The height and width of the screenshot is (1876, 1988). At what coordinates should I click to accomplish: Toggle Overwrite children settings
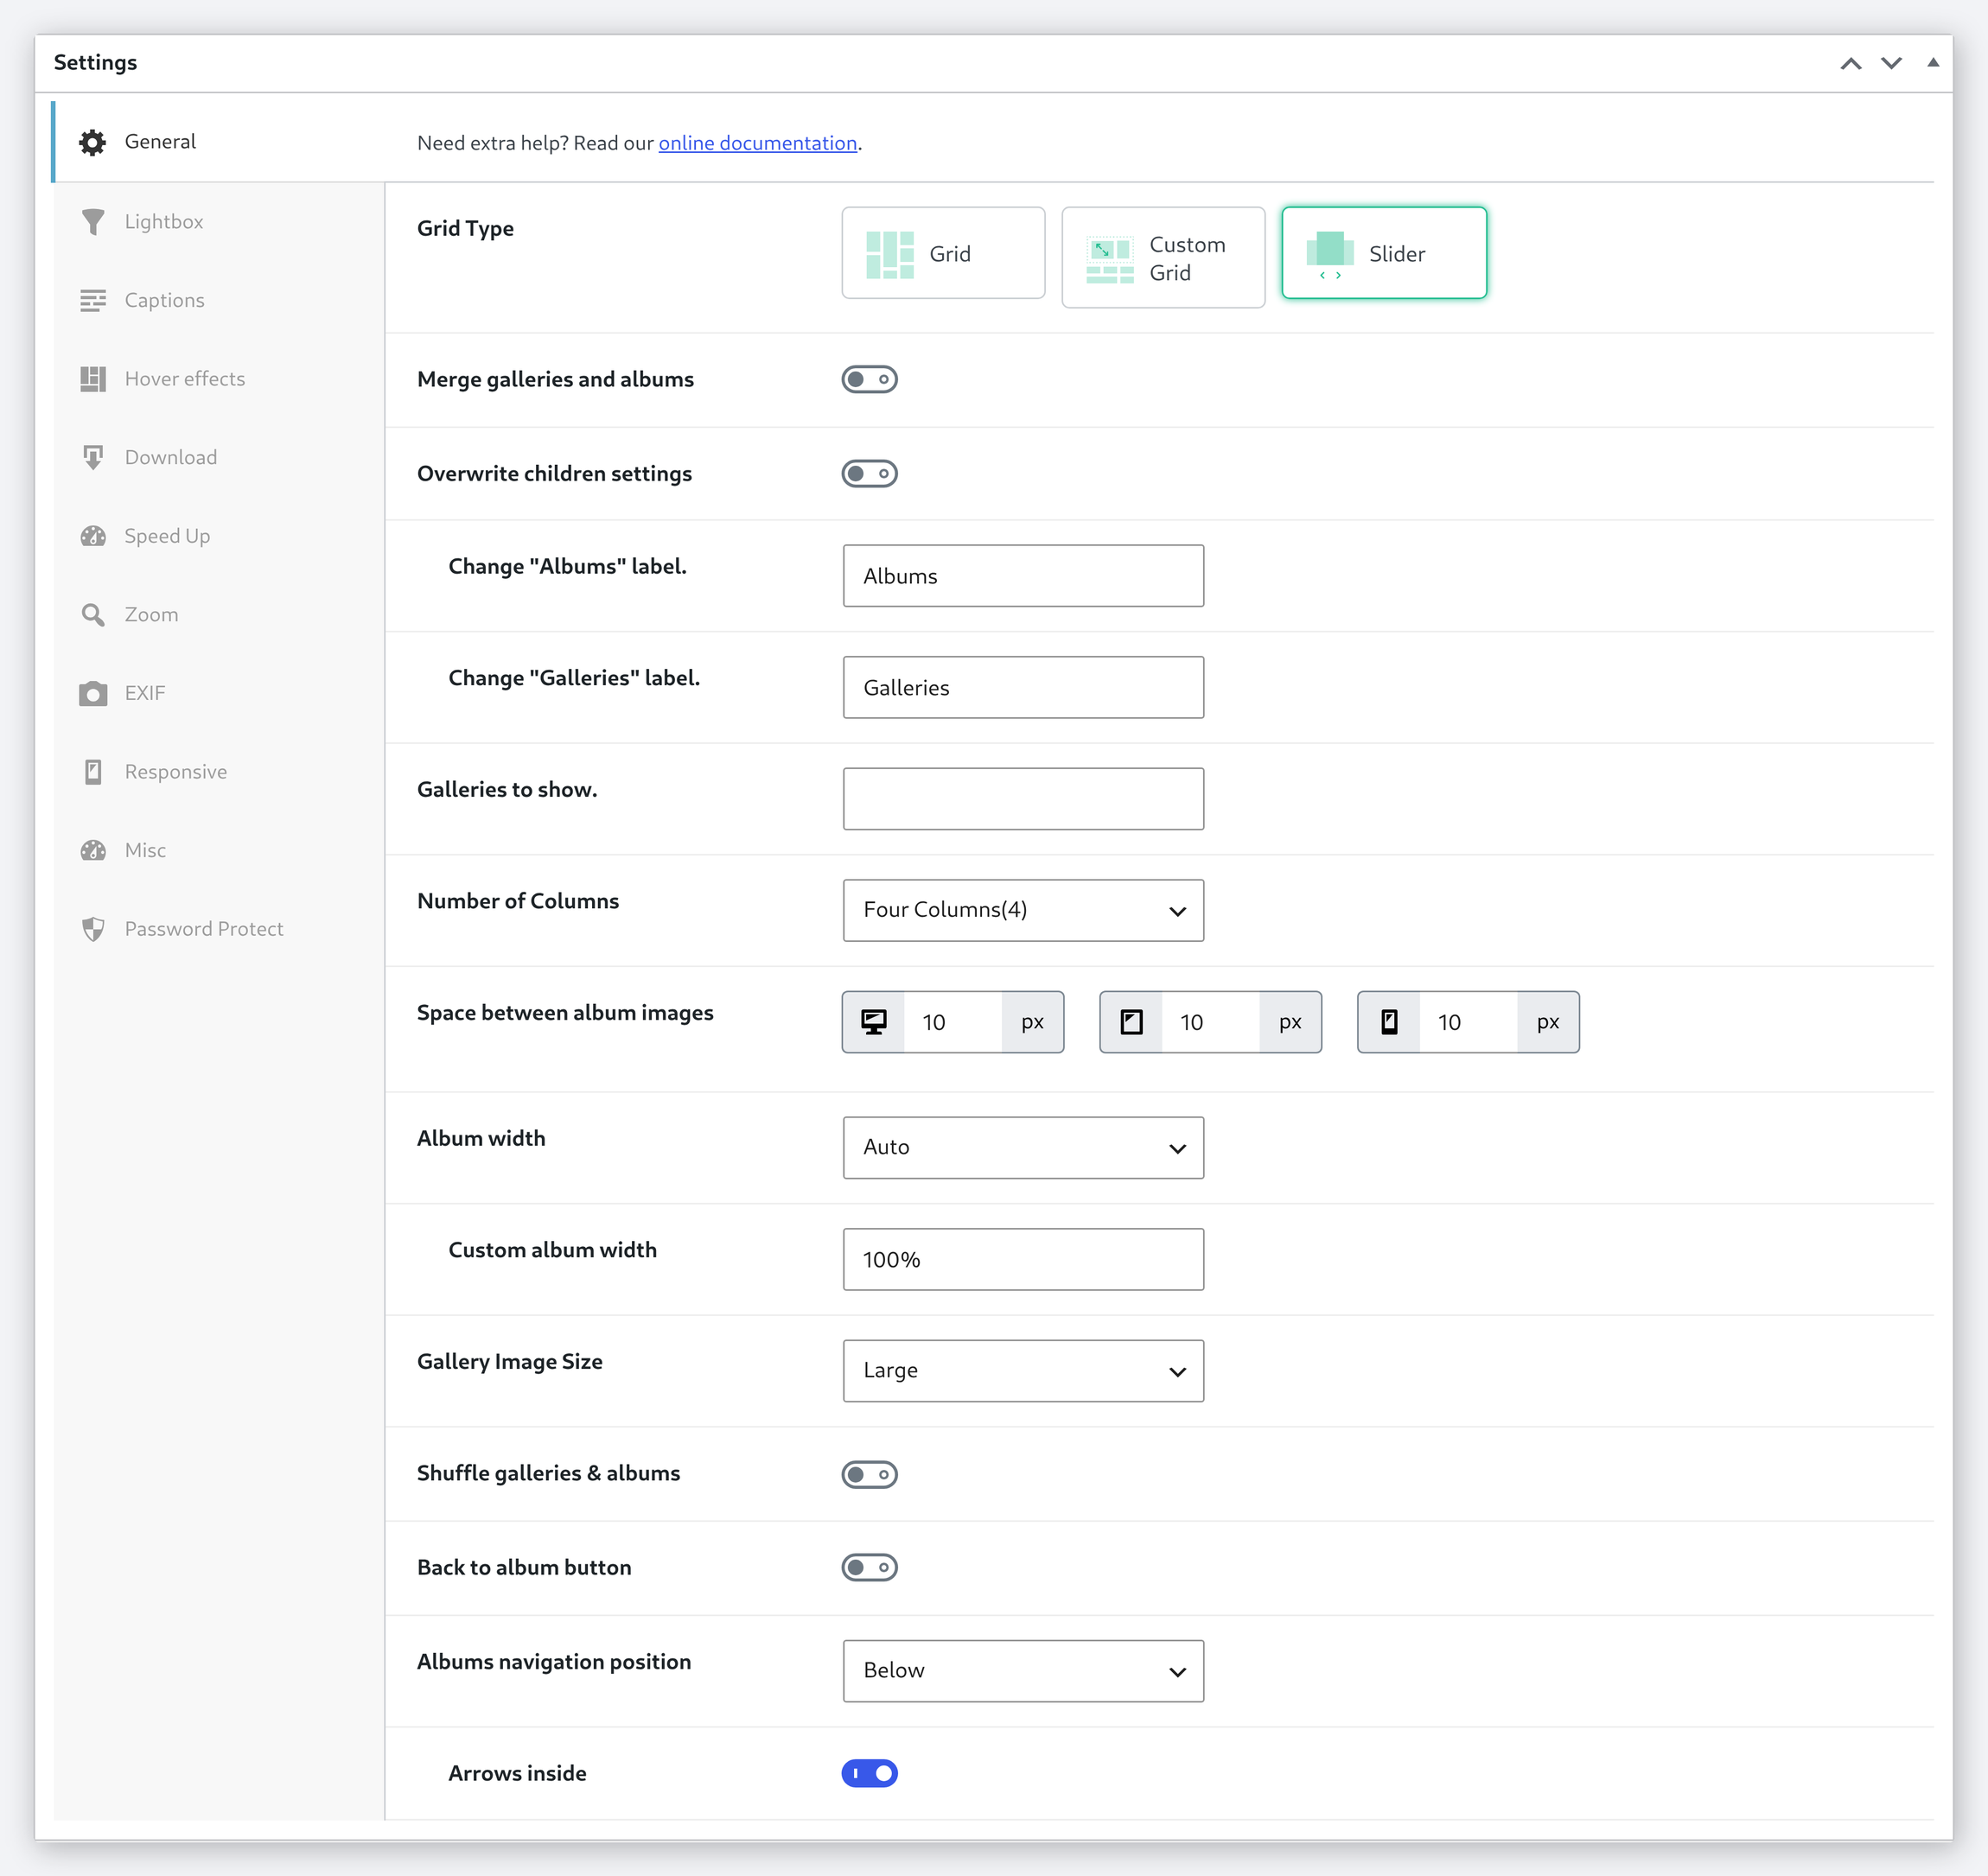(869, 474)
